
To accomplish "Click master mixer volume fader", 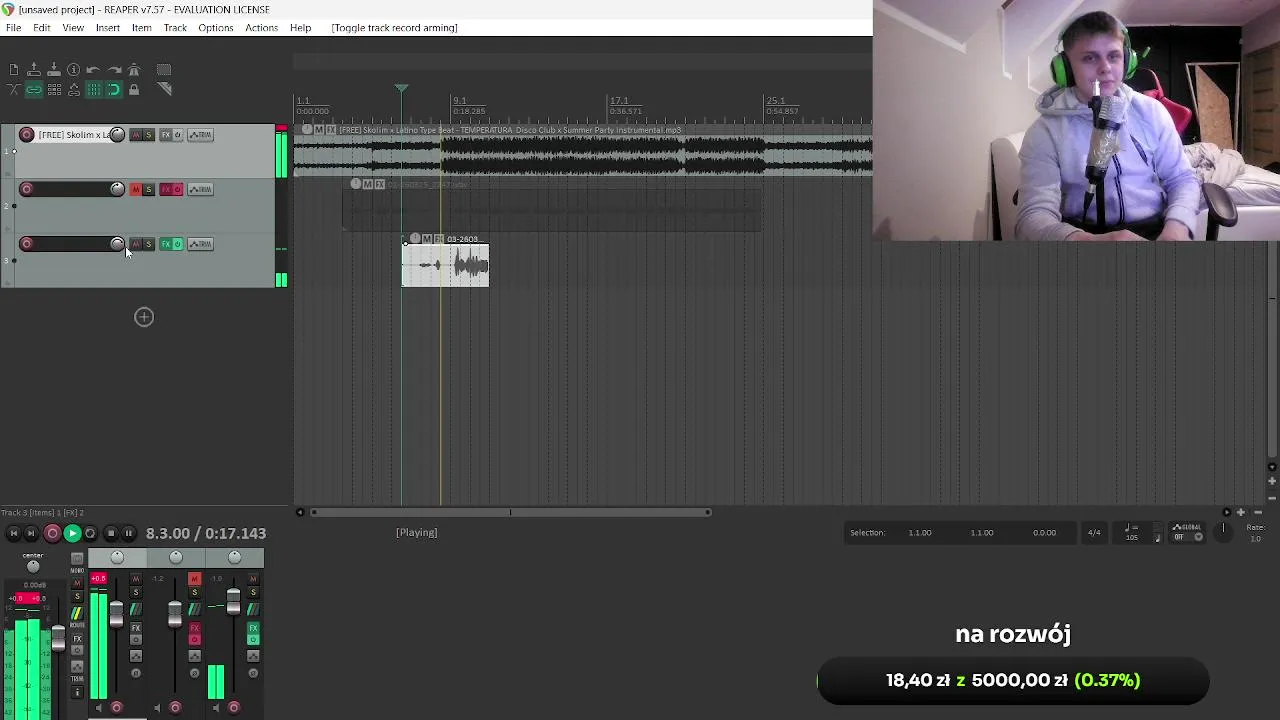I will click(58, 637).
